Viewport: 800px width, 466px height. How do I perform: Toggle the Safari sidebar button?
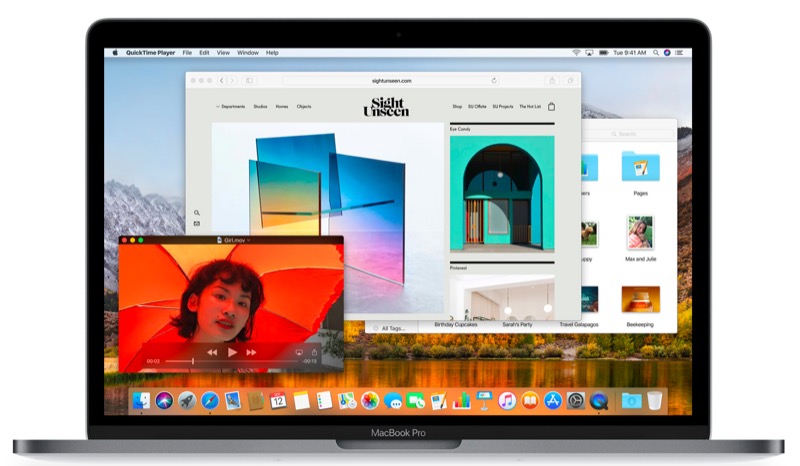click(249, 80)
